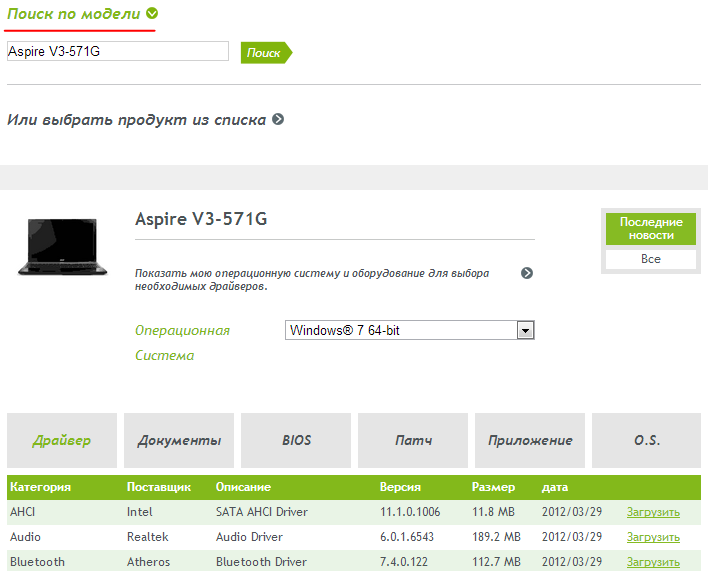This screenshot has height=571, width=708.
Task: Click the arrow icon to show my operating system
Action: [x=526, y=273]
